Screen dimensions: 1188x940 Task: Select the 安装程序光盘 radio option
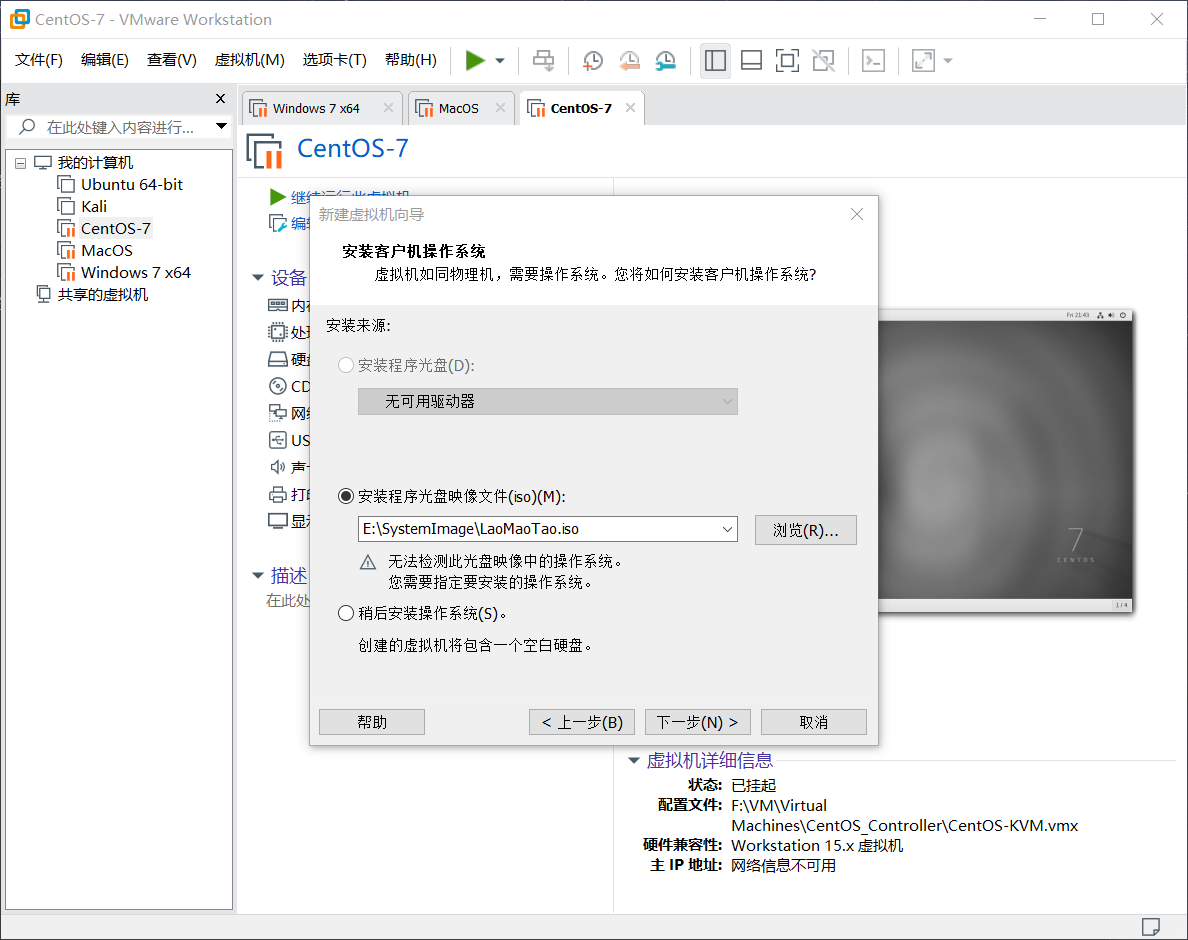pyautogui.click(x=346, y=365)
